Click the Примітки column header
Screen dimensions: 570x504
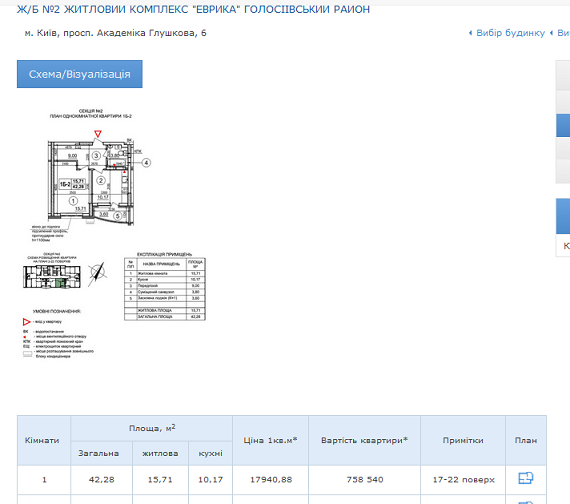463,440
